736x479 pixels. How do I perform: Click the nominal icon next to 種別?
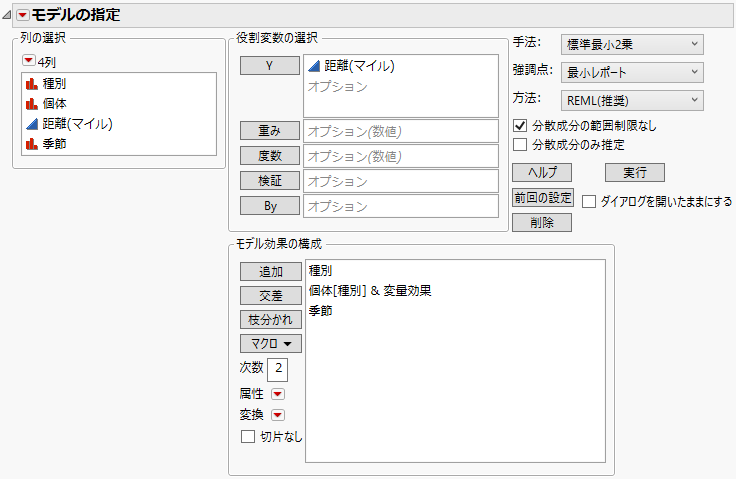32,84
